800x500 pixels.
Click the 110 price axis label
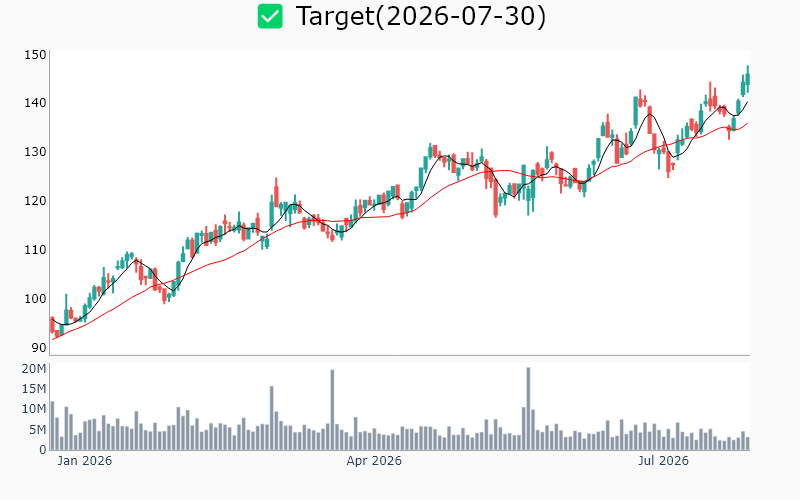click(x=35, y=250)
